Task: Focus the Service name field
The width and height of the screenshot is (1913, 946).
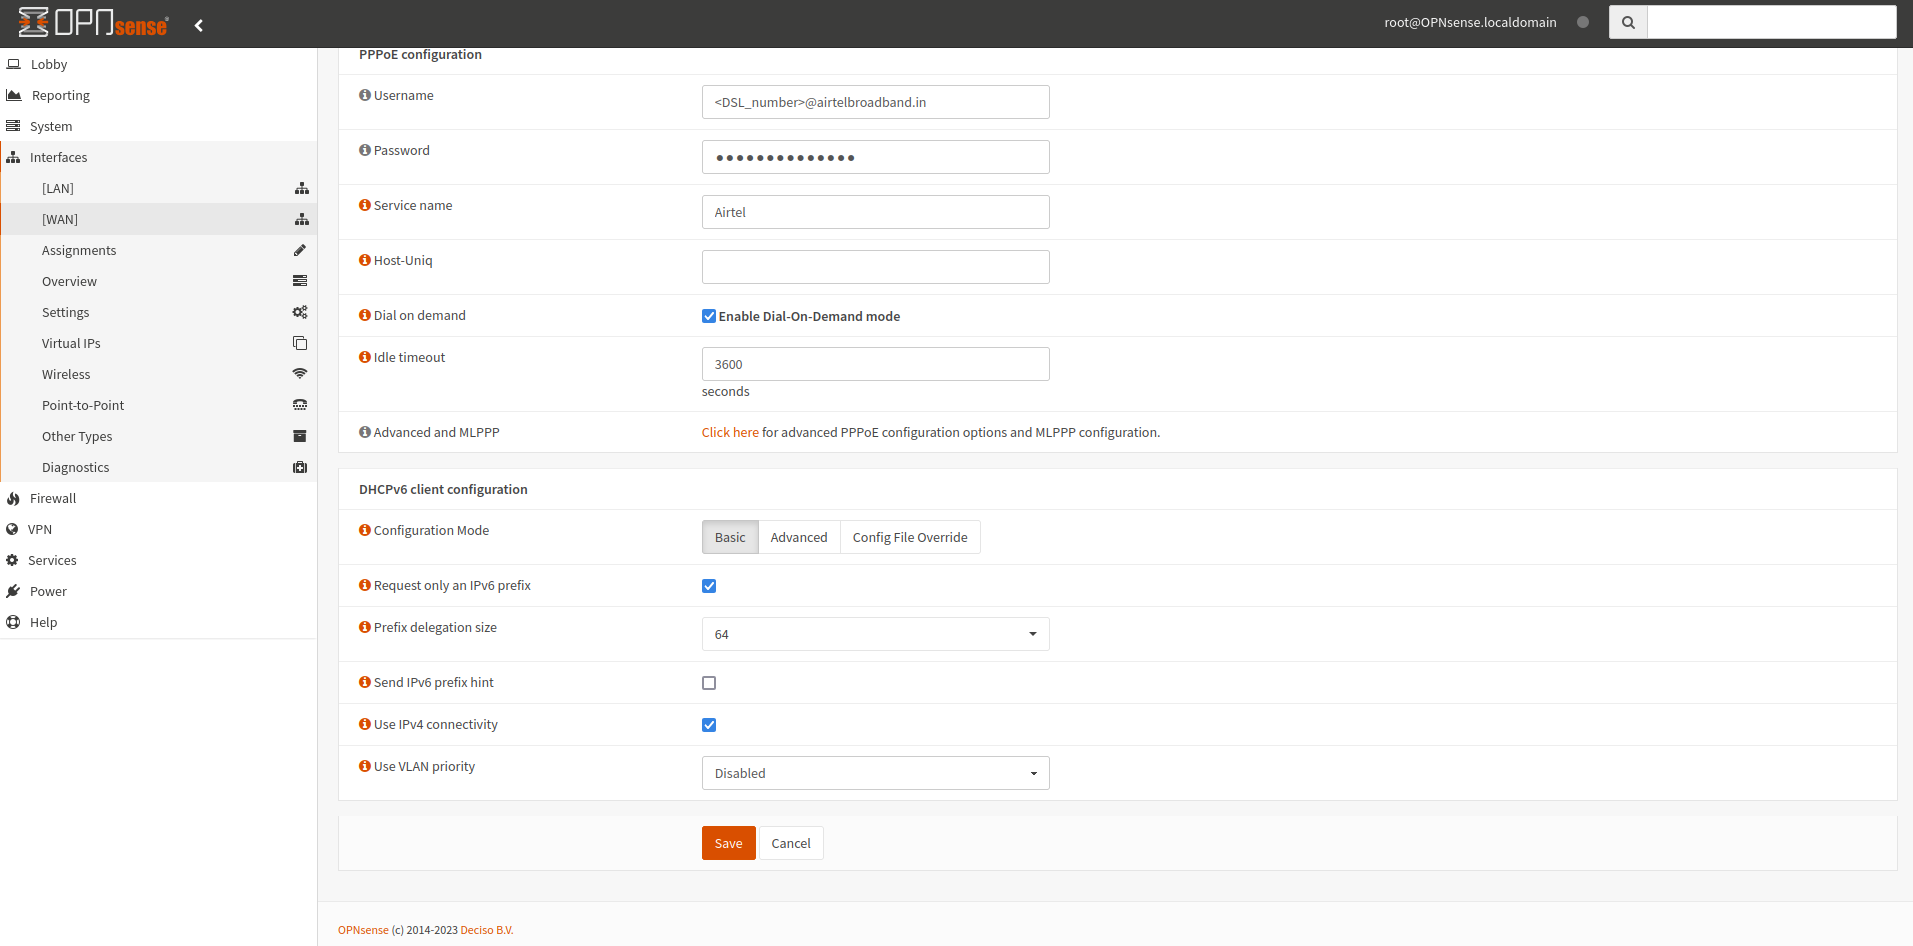Action: point(875,212)
